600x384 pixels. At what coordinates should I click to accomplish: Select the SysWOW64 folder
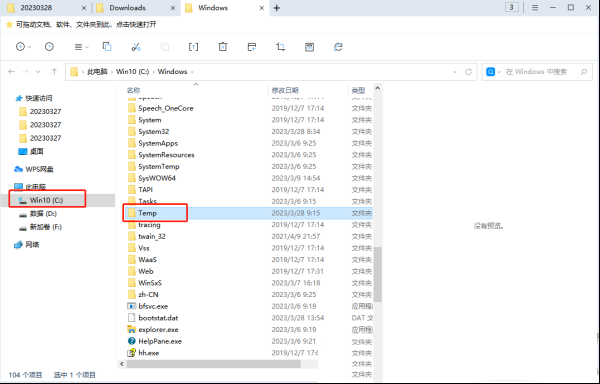(157, 178)
